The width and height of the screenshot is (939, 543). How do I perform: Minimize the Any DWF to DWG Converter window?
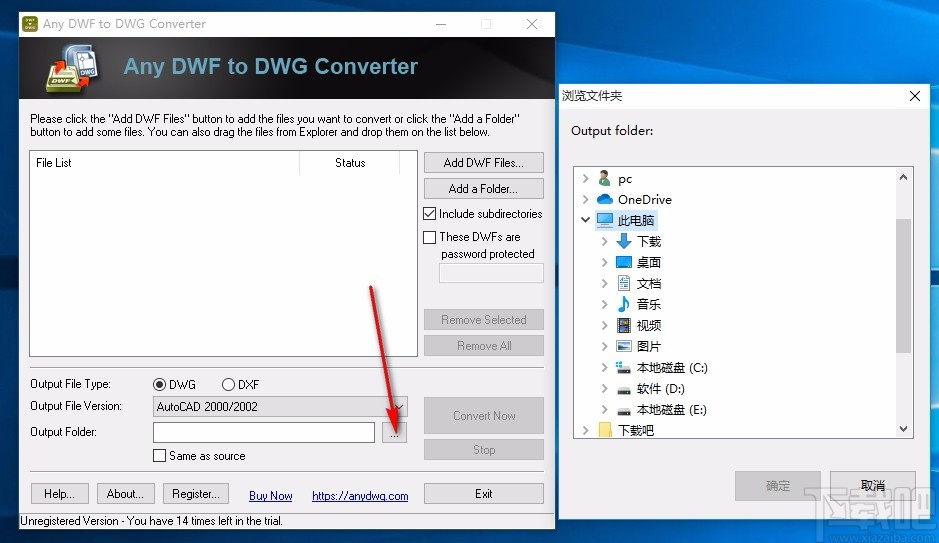(x=441, y=24)
